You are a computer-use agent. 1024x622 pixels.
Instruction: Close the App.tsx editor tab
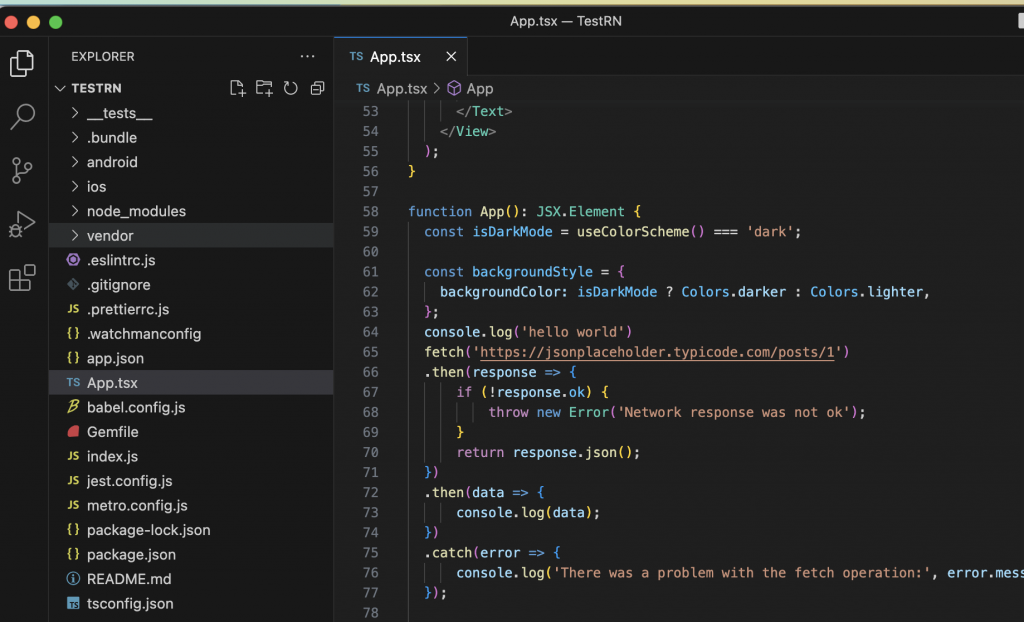click(451, 57)
